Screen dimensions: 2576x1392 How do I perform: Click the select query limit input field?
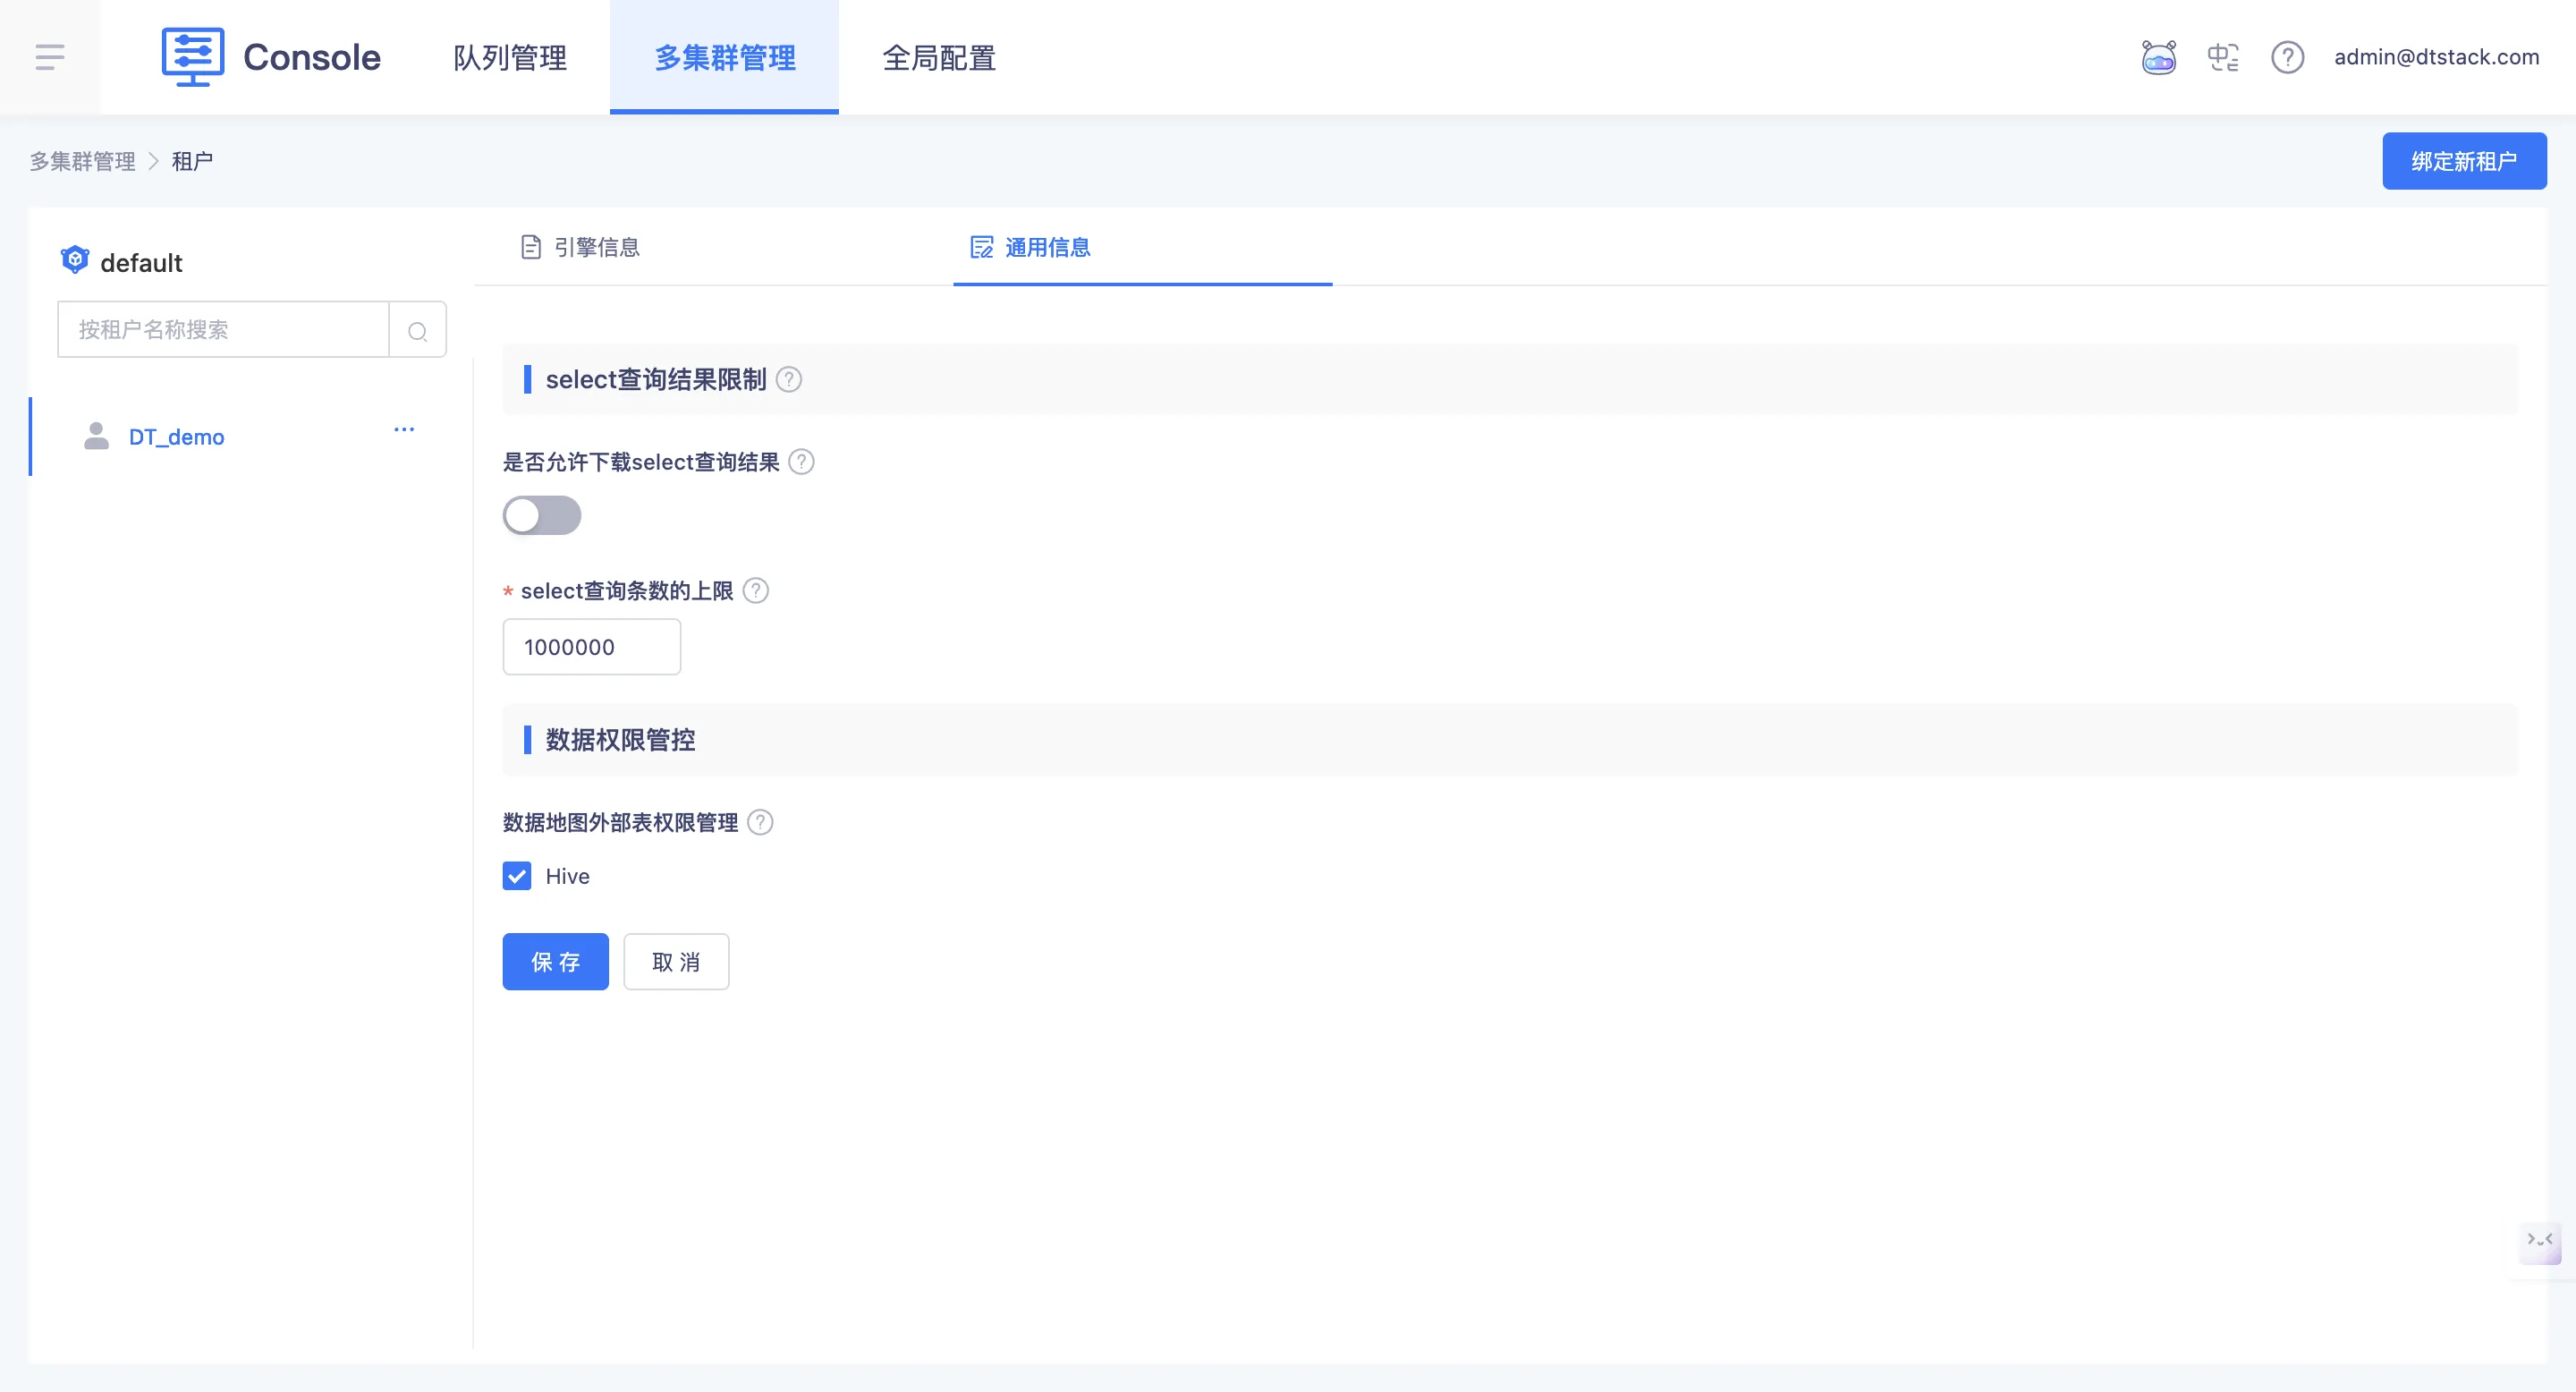591,647
